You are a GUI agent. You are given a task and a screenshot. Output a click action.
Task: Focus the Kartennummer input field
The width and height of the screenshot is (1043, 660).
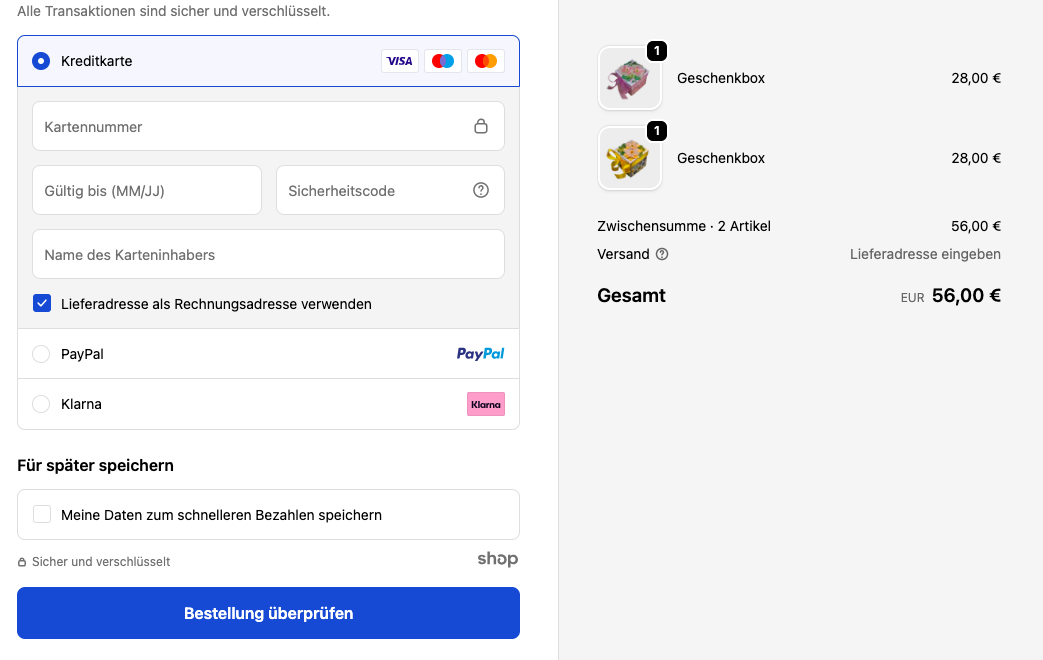coord(250,127)
